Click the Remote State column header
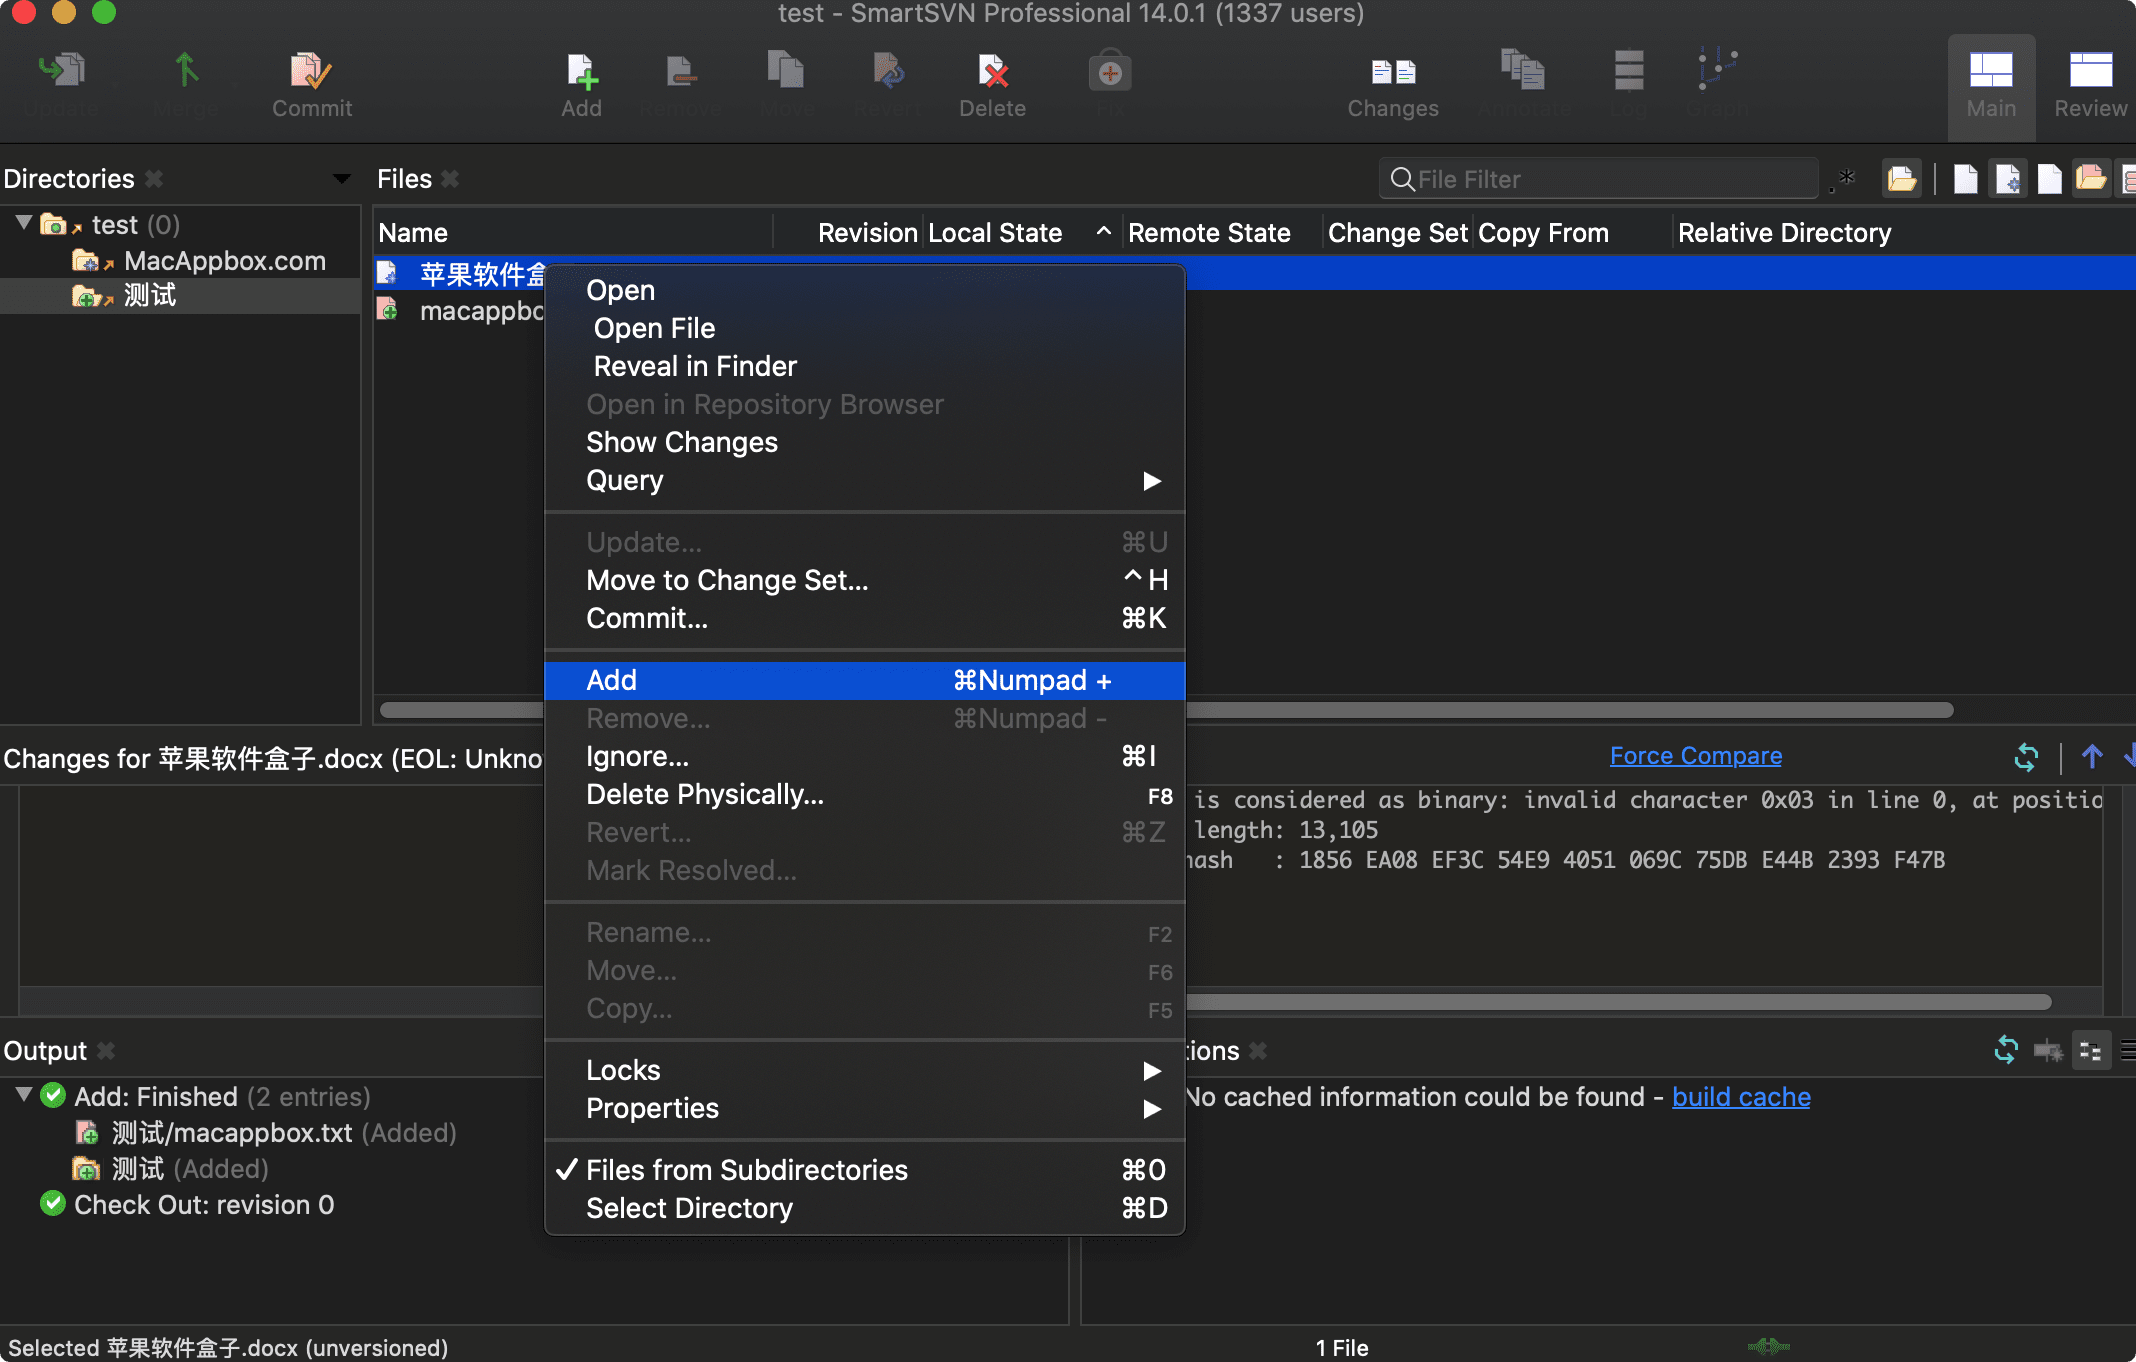Image resolution: width=2136 pixels, height=1362 pixels. (1220, 233)
